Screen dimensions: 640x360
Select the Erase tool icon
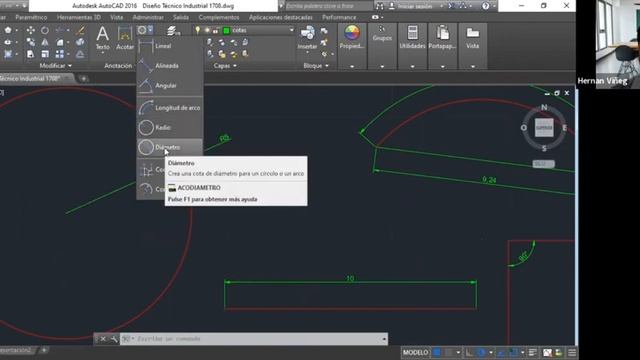80,30
